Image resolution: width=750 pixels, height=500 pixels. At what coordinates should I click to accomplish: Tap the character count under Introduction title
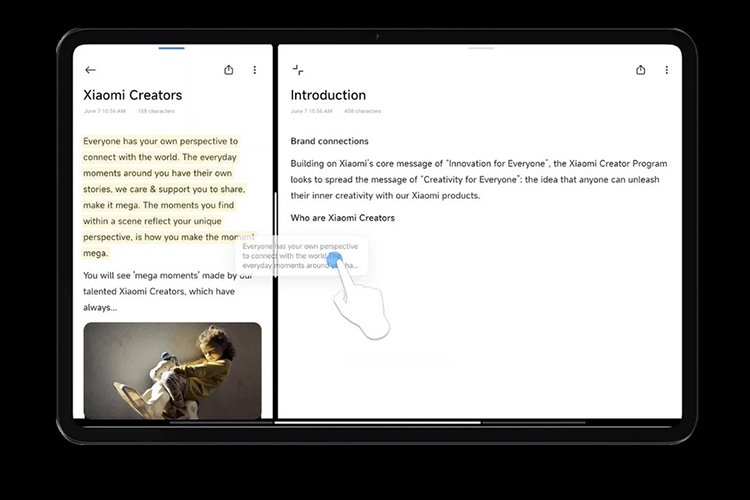[363, 111]
